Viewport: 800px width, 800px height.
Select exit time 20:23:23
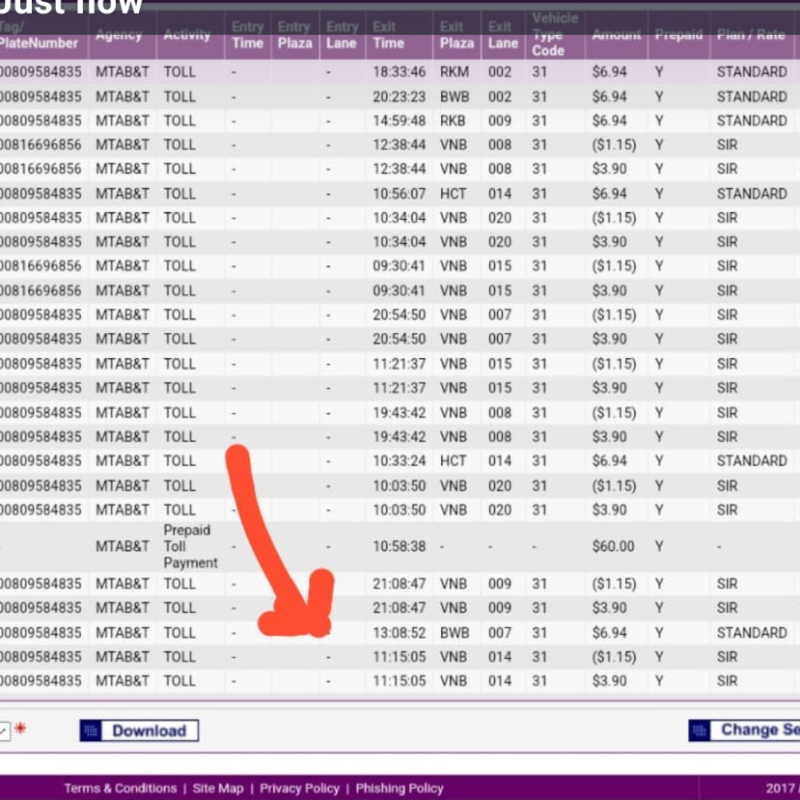(x=399, y=96)
